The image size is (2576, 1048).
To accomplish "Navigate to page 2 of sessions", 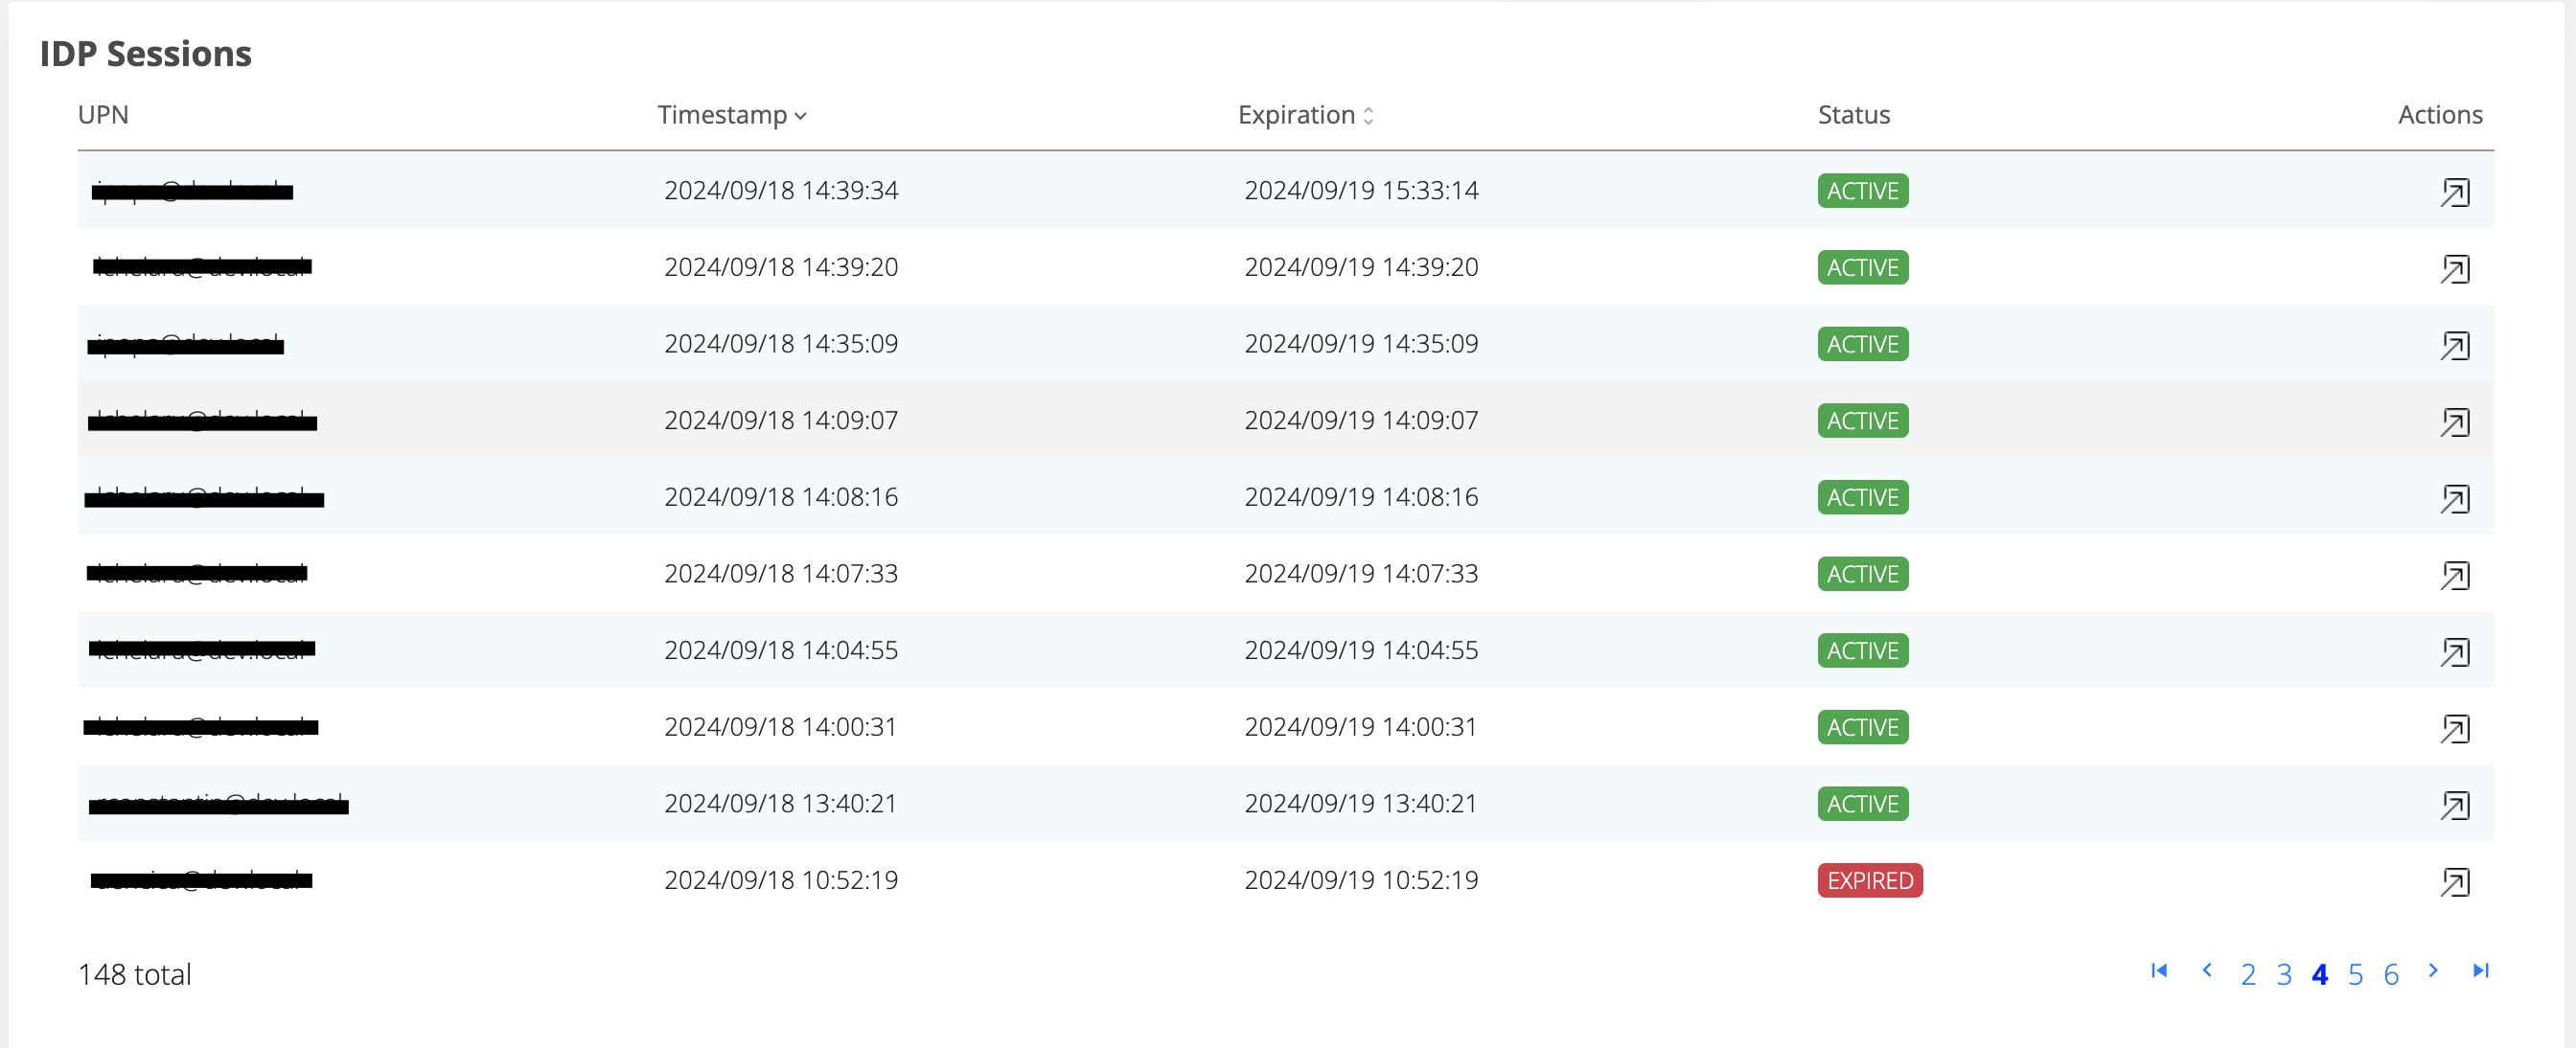I will coord(2248,974).
